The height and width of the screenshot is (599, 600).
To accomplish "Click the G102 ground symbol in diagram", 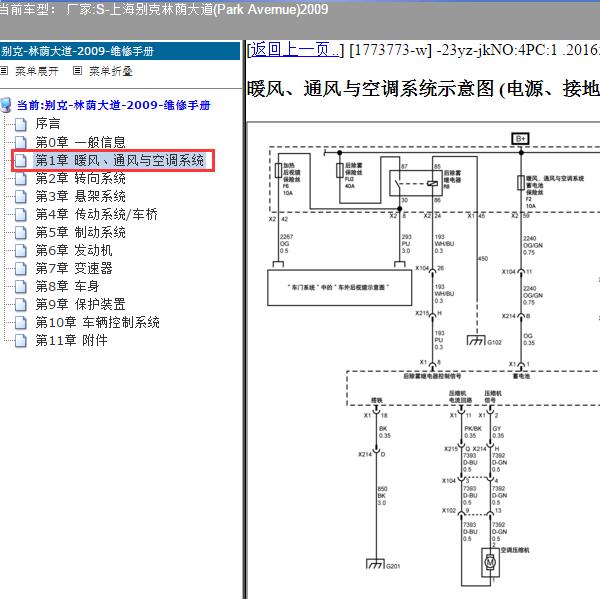I will [476, 340].
